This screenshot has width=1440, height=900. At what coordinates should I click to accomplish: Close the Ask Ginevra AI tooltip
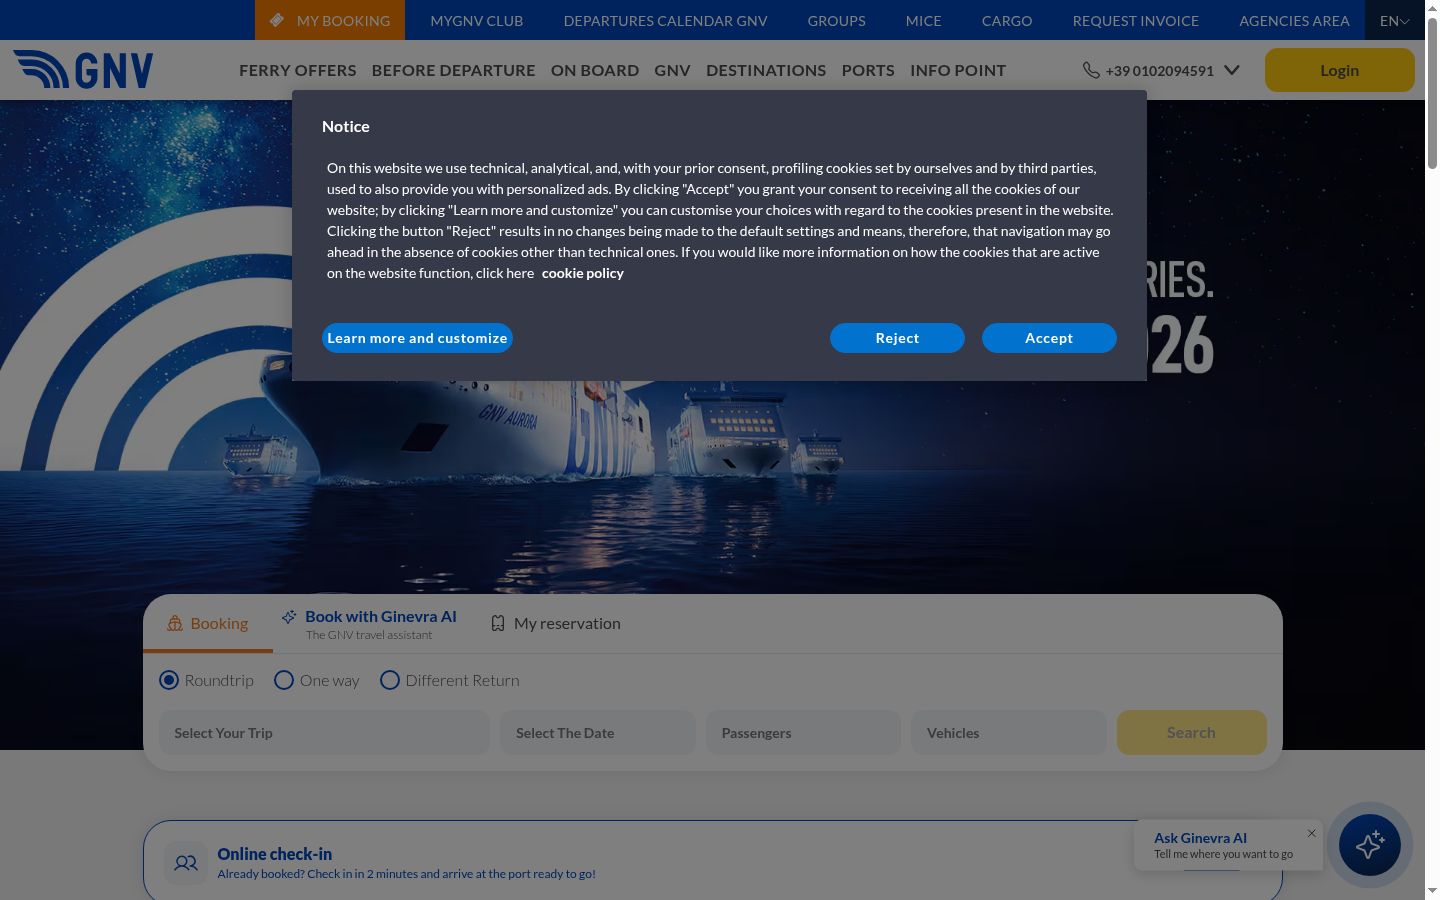(x=1312, y=833)
